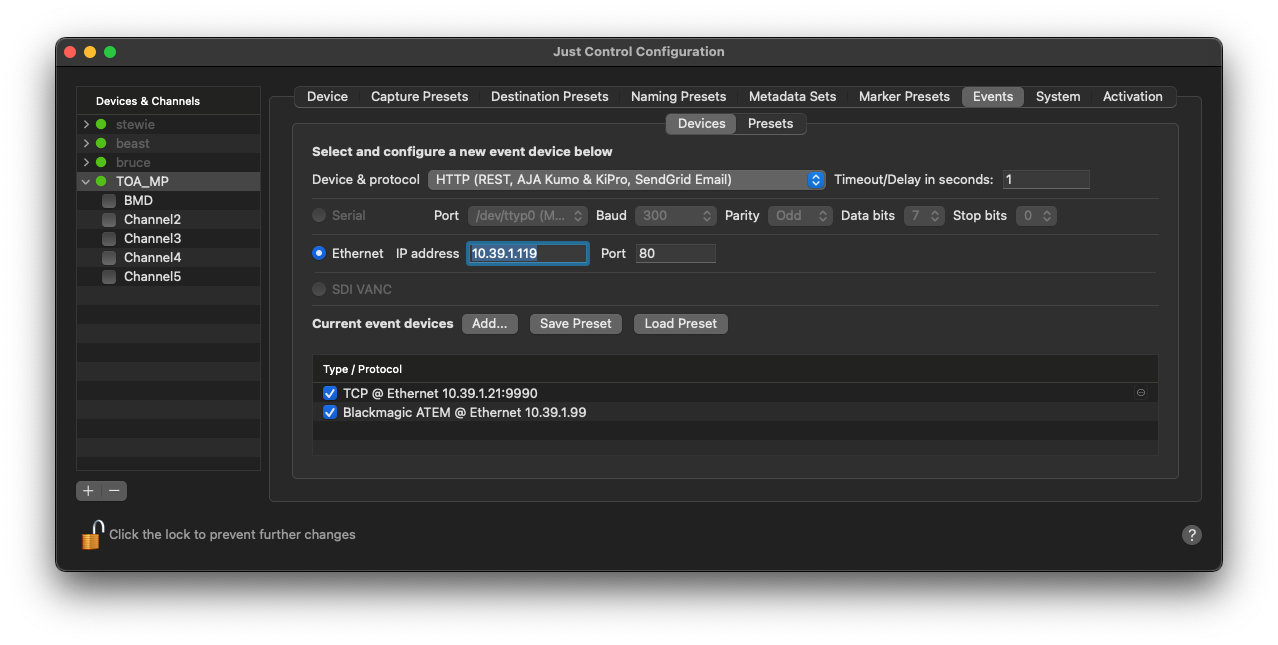Switch to the Naming Presets tab

[x=678, y=97]
